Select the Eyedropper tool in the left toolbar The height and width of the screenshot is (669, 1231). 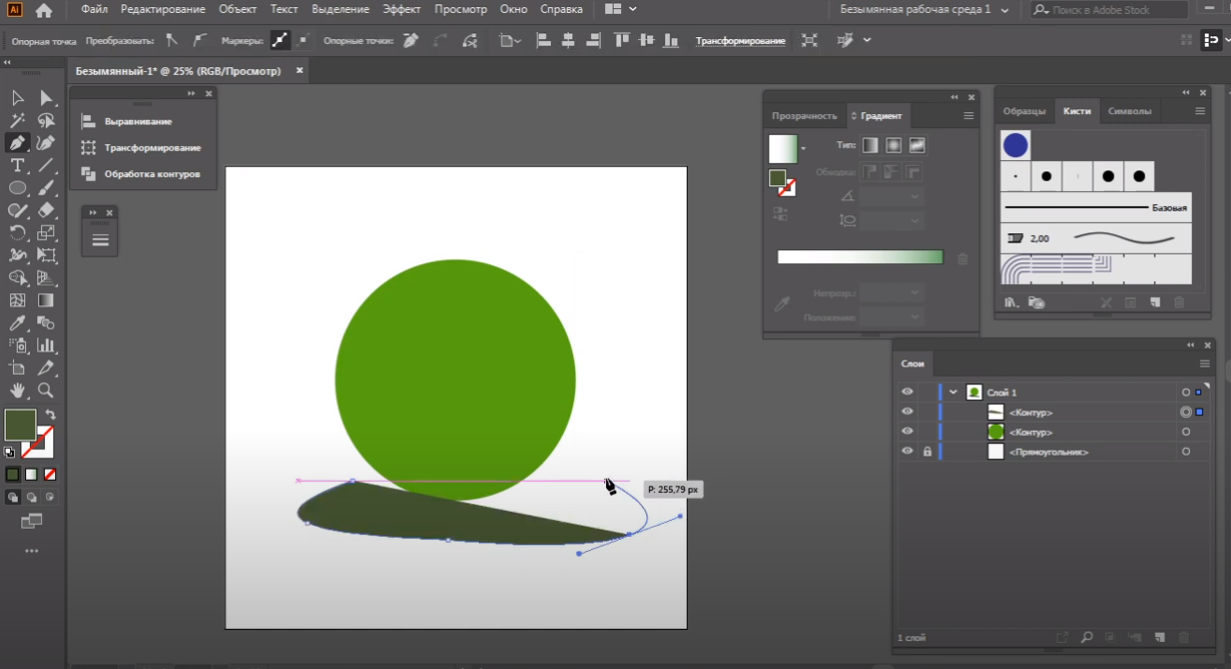(x=17, y=323)
